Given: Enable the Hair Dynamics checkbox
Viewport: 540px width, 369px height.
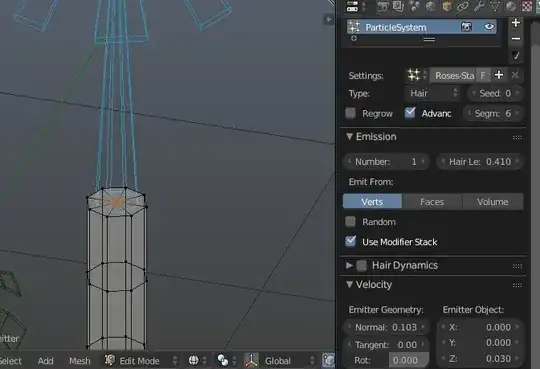Looking at the screenshot, I should click(362, 265).
